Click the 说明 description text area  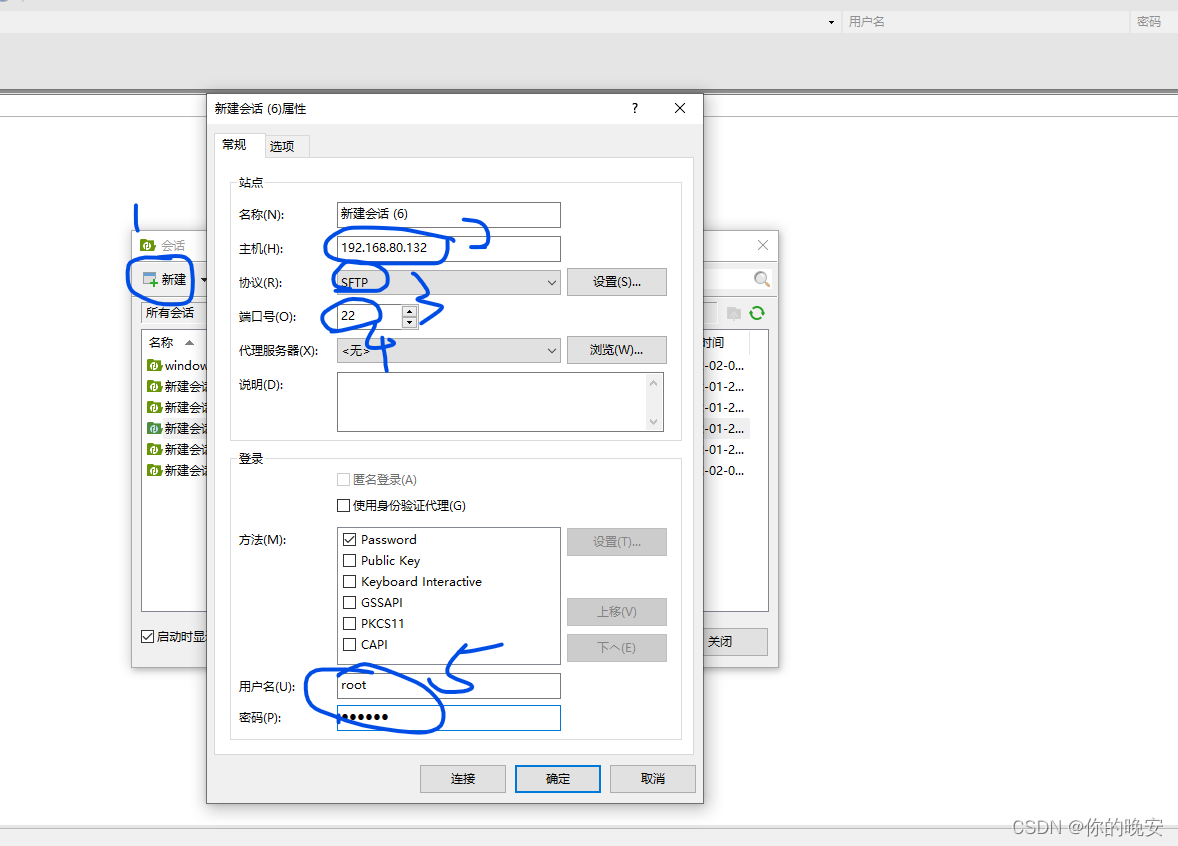point(492,402)
